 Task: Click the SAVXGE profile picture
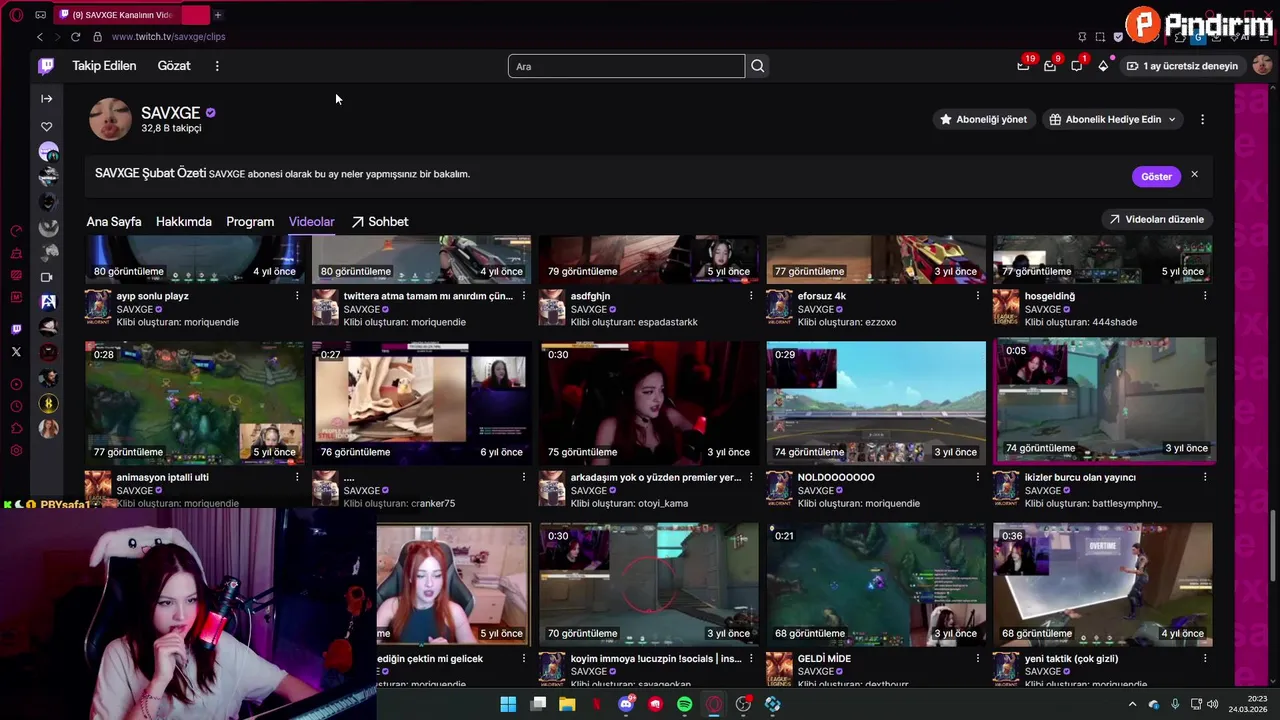pyautogui.click(x=110, y=119)
